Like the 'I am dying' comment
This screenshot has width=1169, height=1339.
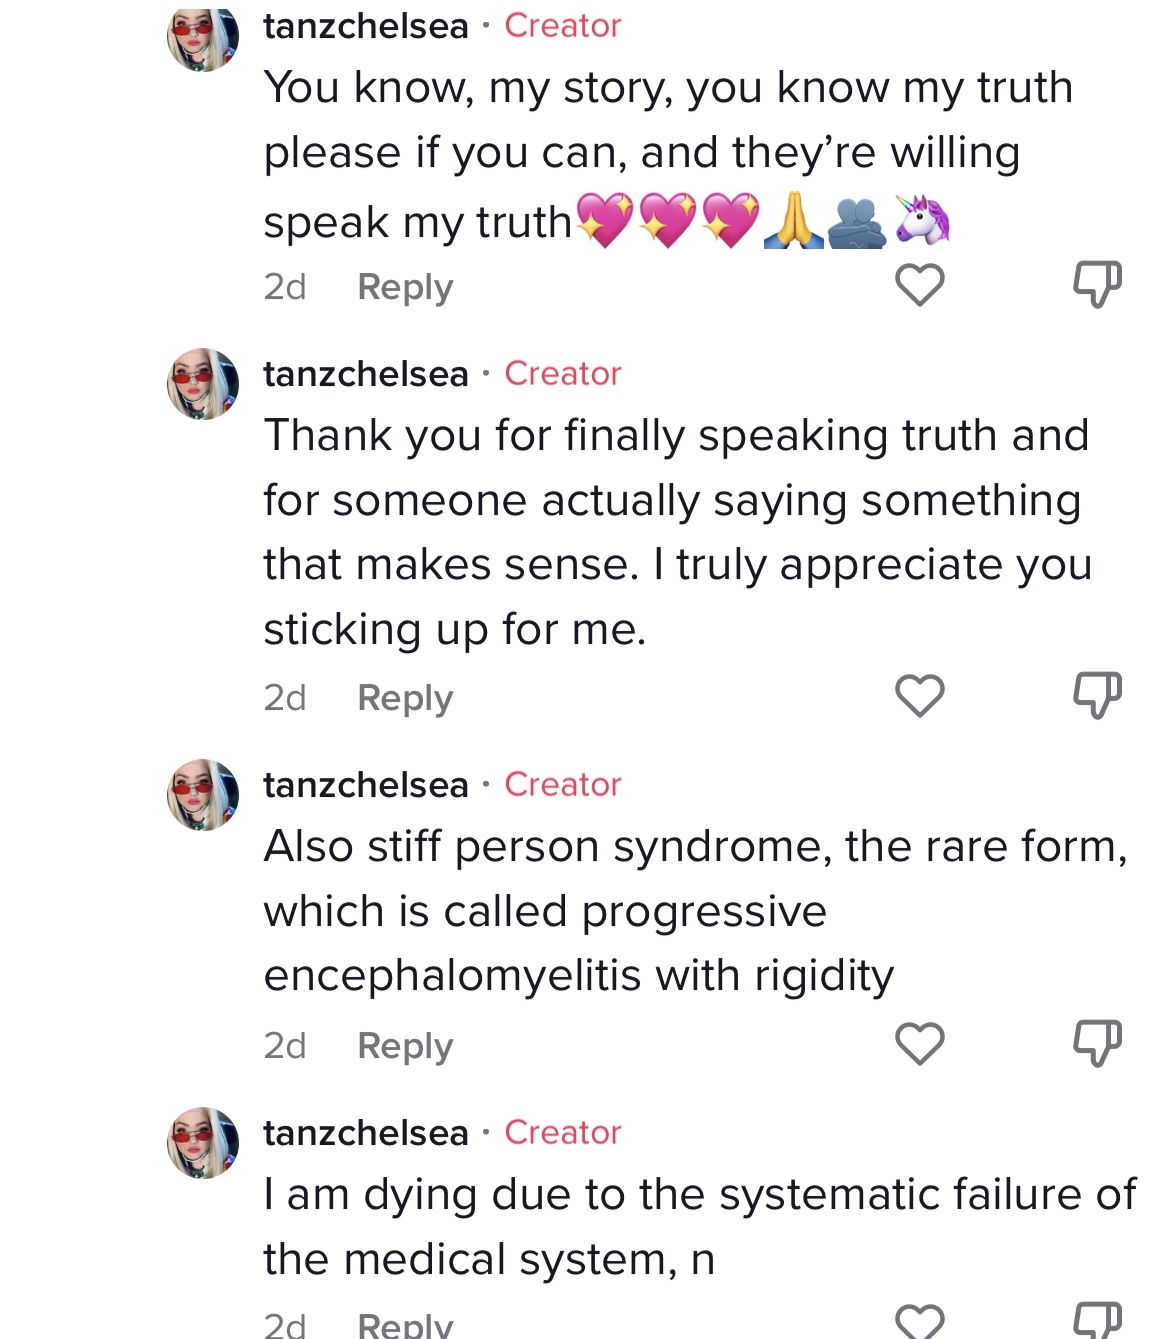920,1322
